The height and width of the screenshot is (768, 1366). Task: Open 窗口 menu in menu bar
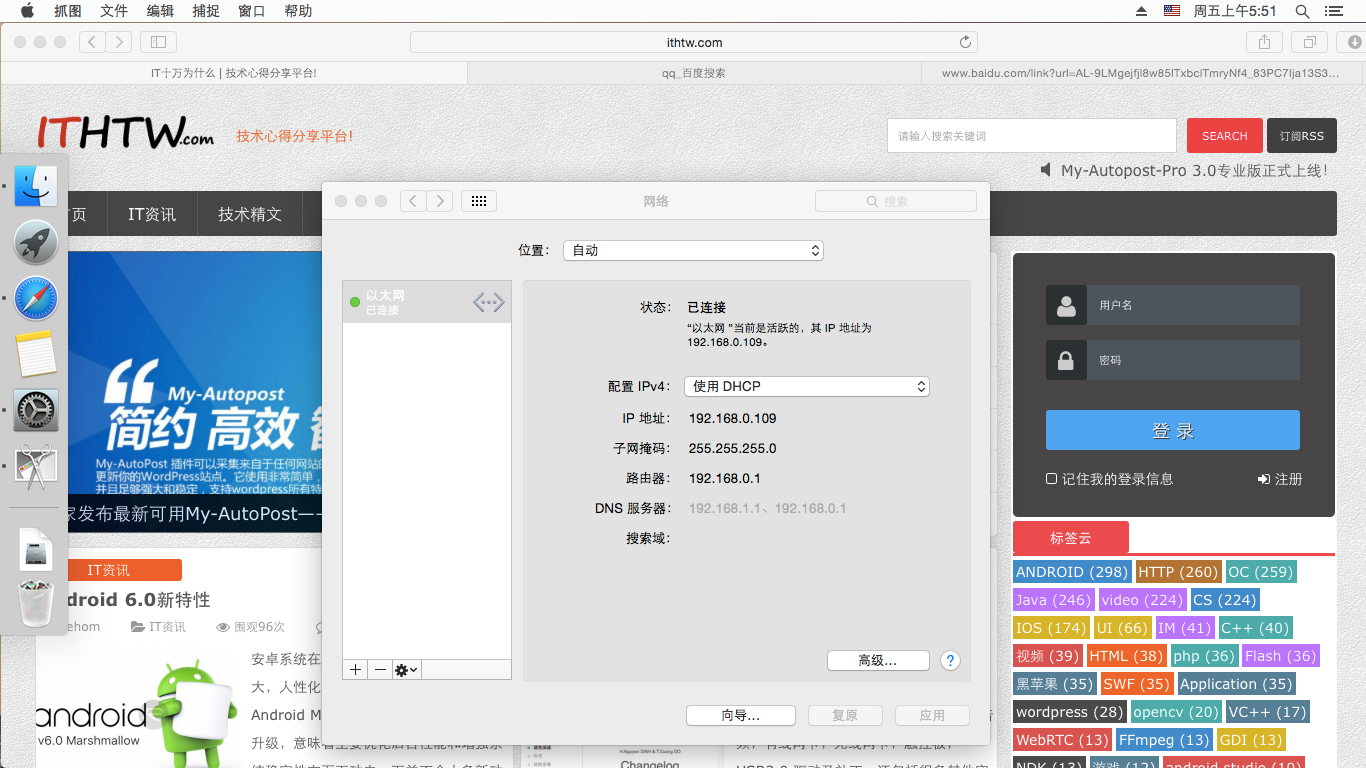click(x=252, y=11)
